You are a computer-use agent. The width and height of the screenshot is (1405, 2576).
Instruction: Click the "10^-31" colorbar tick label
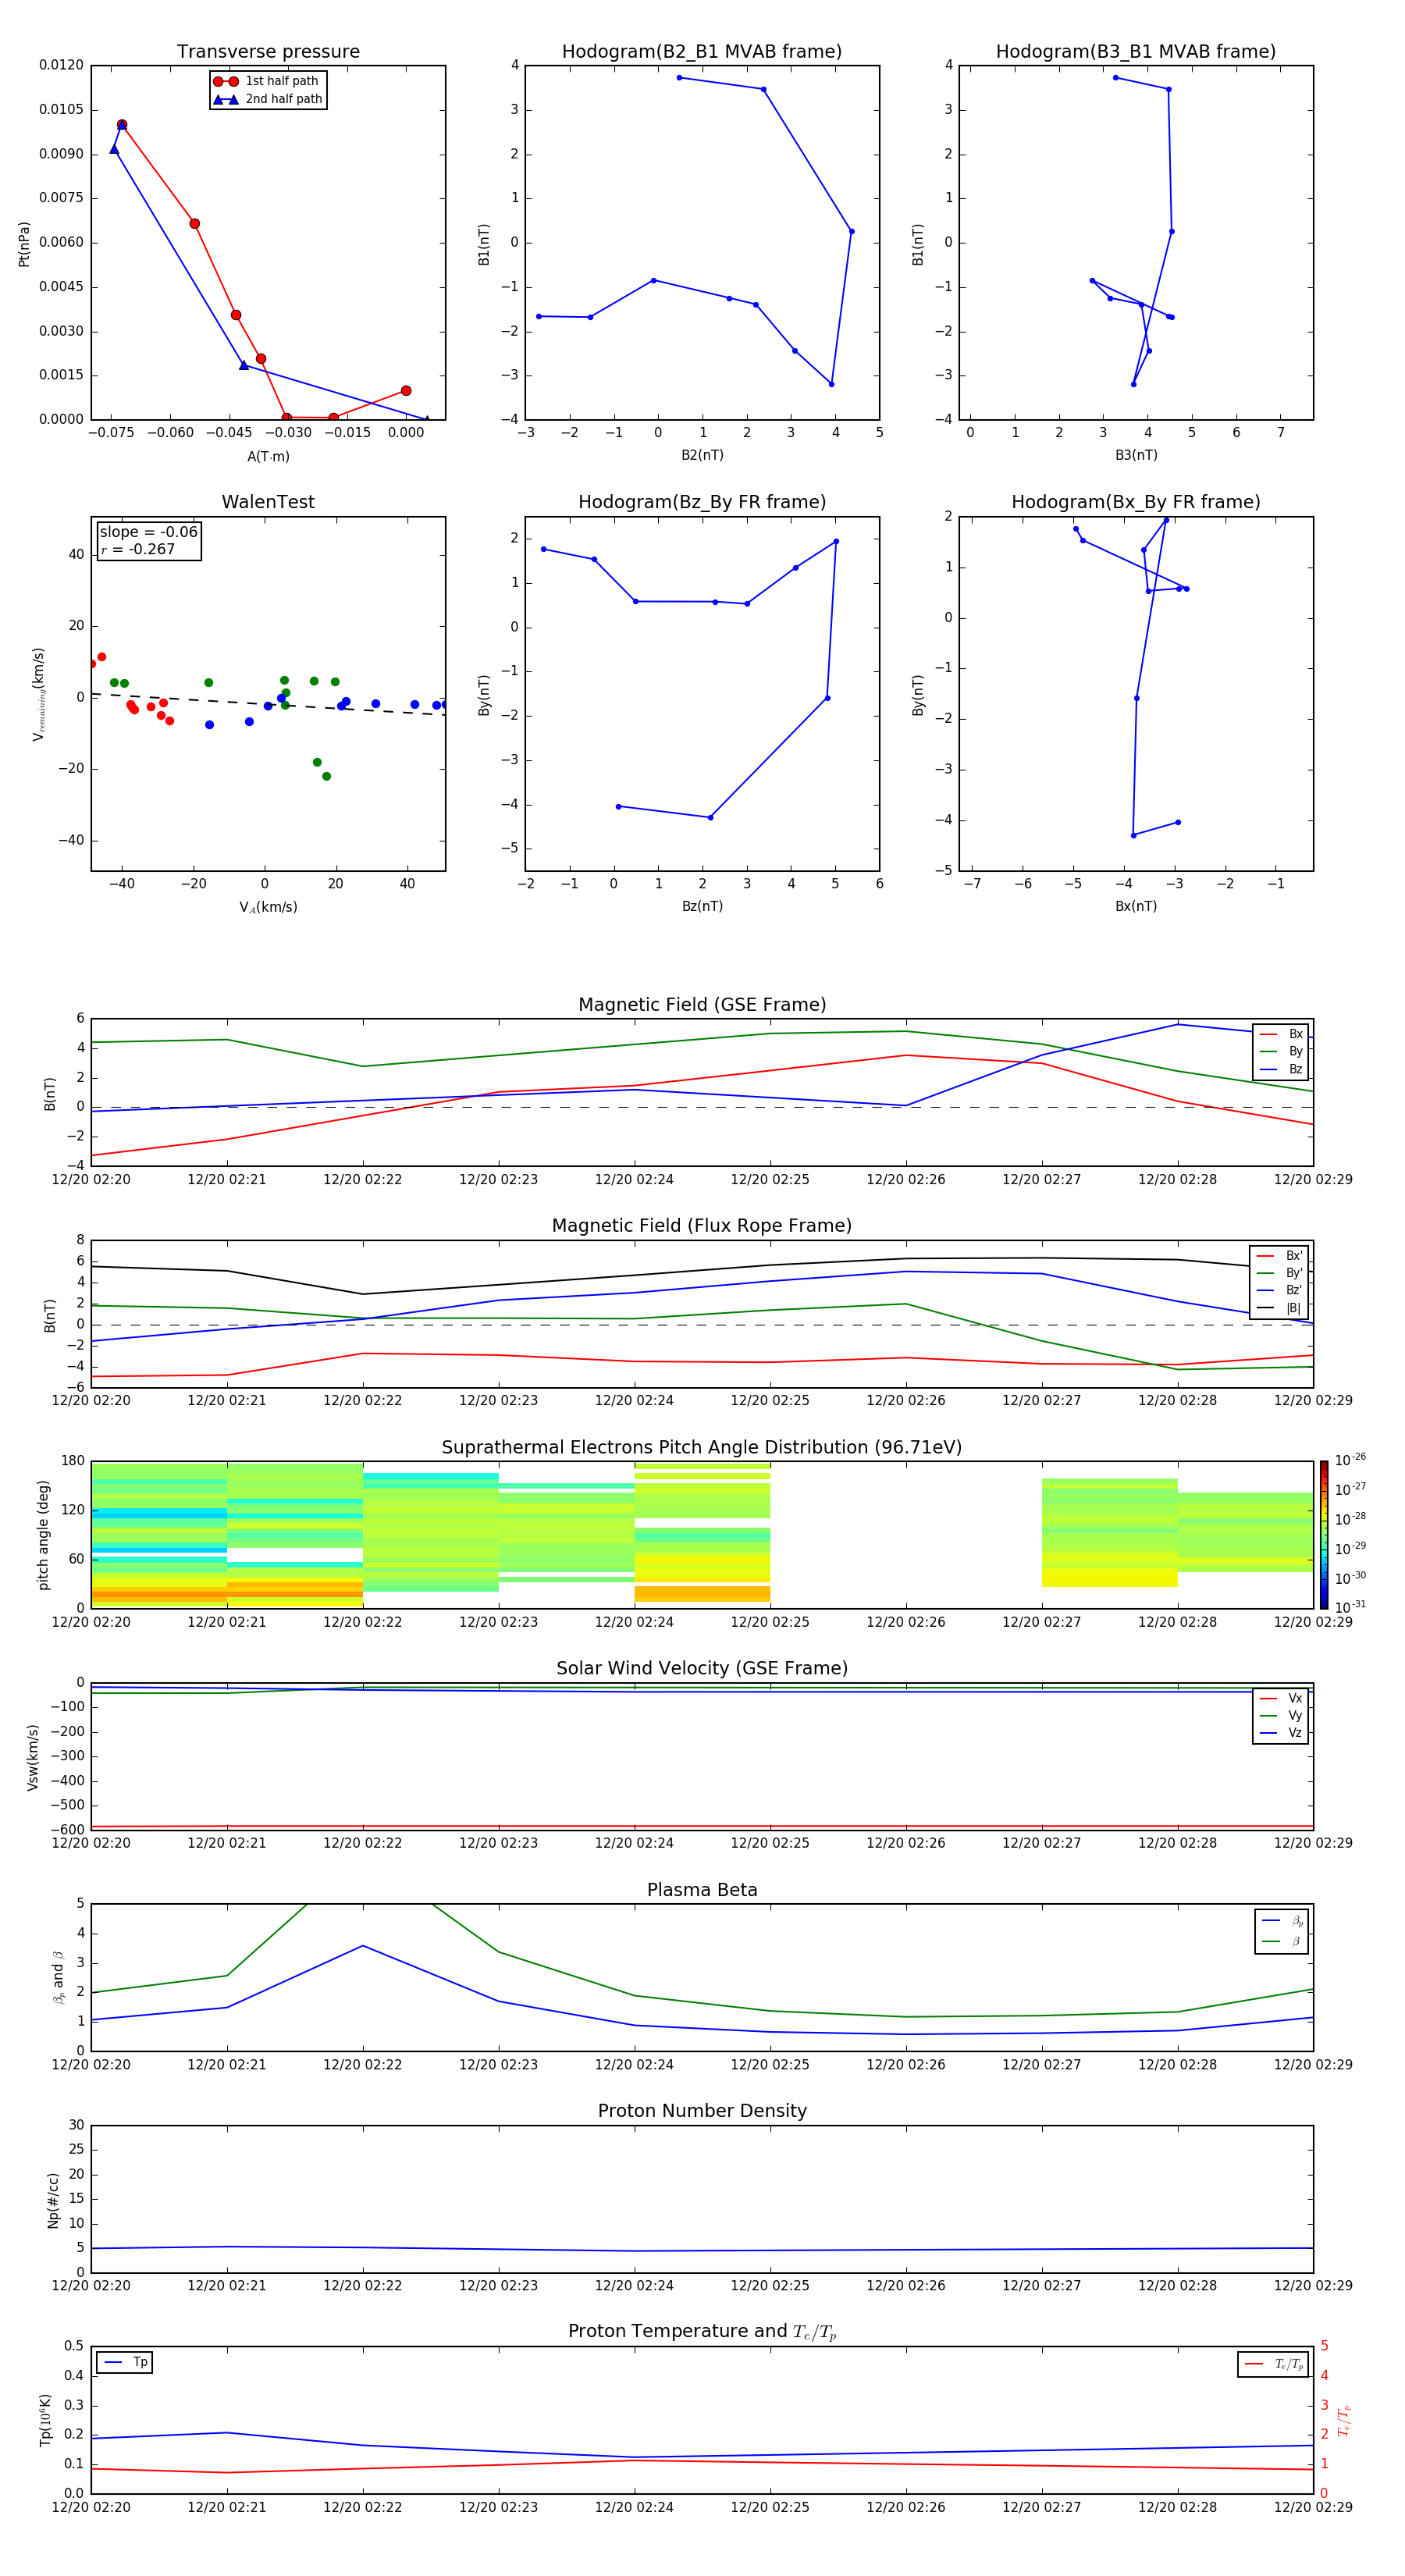tap(1350, 1607)
